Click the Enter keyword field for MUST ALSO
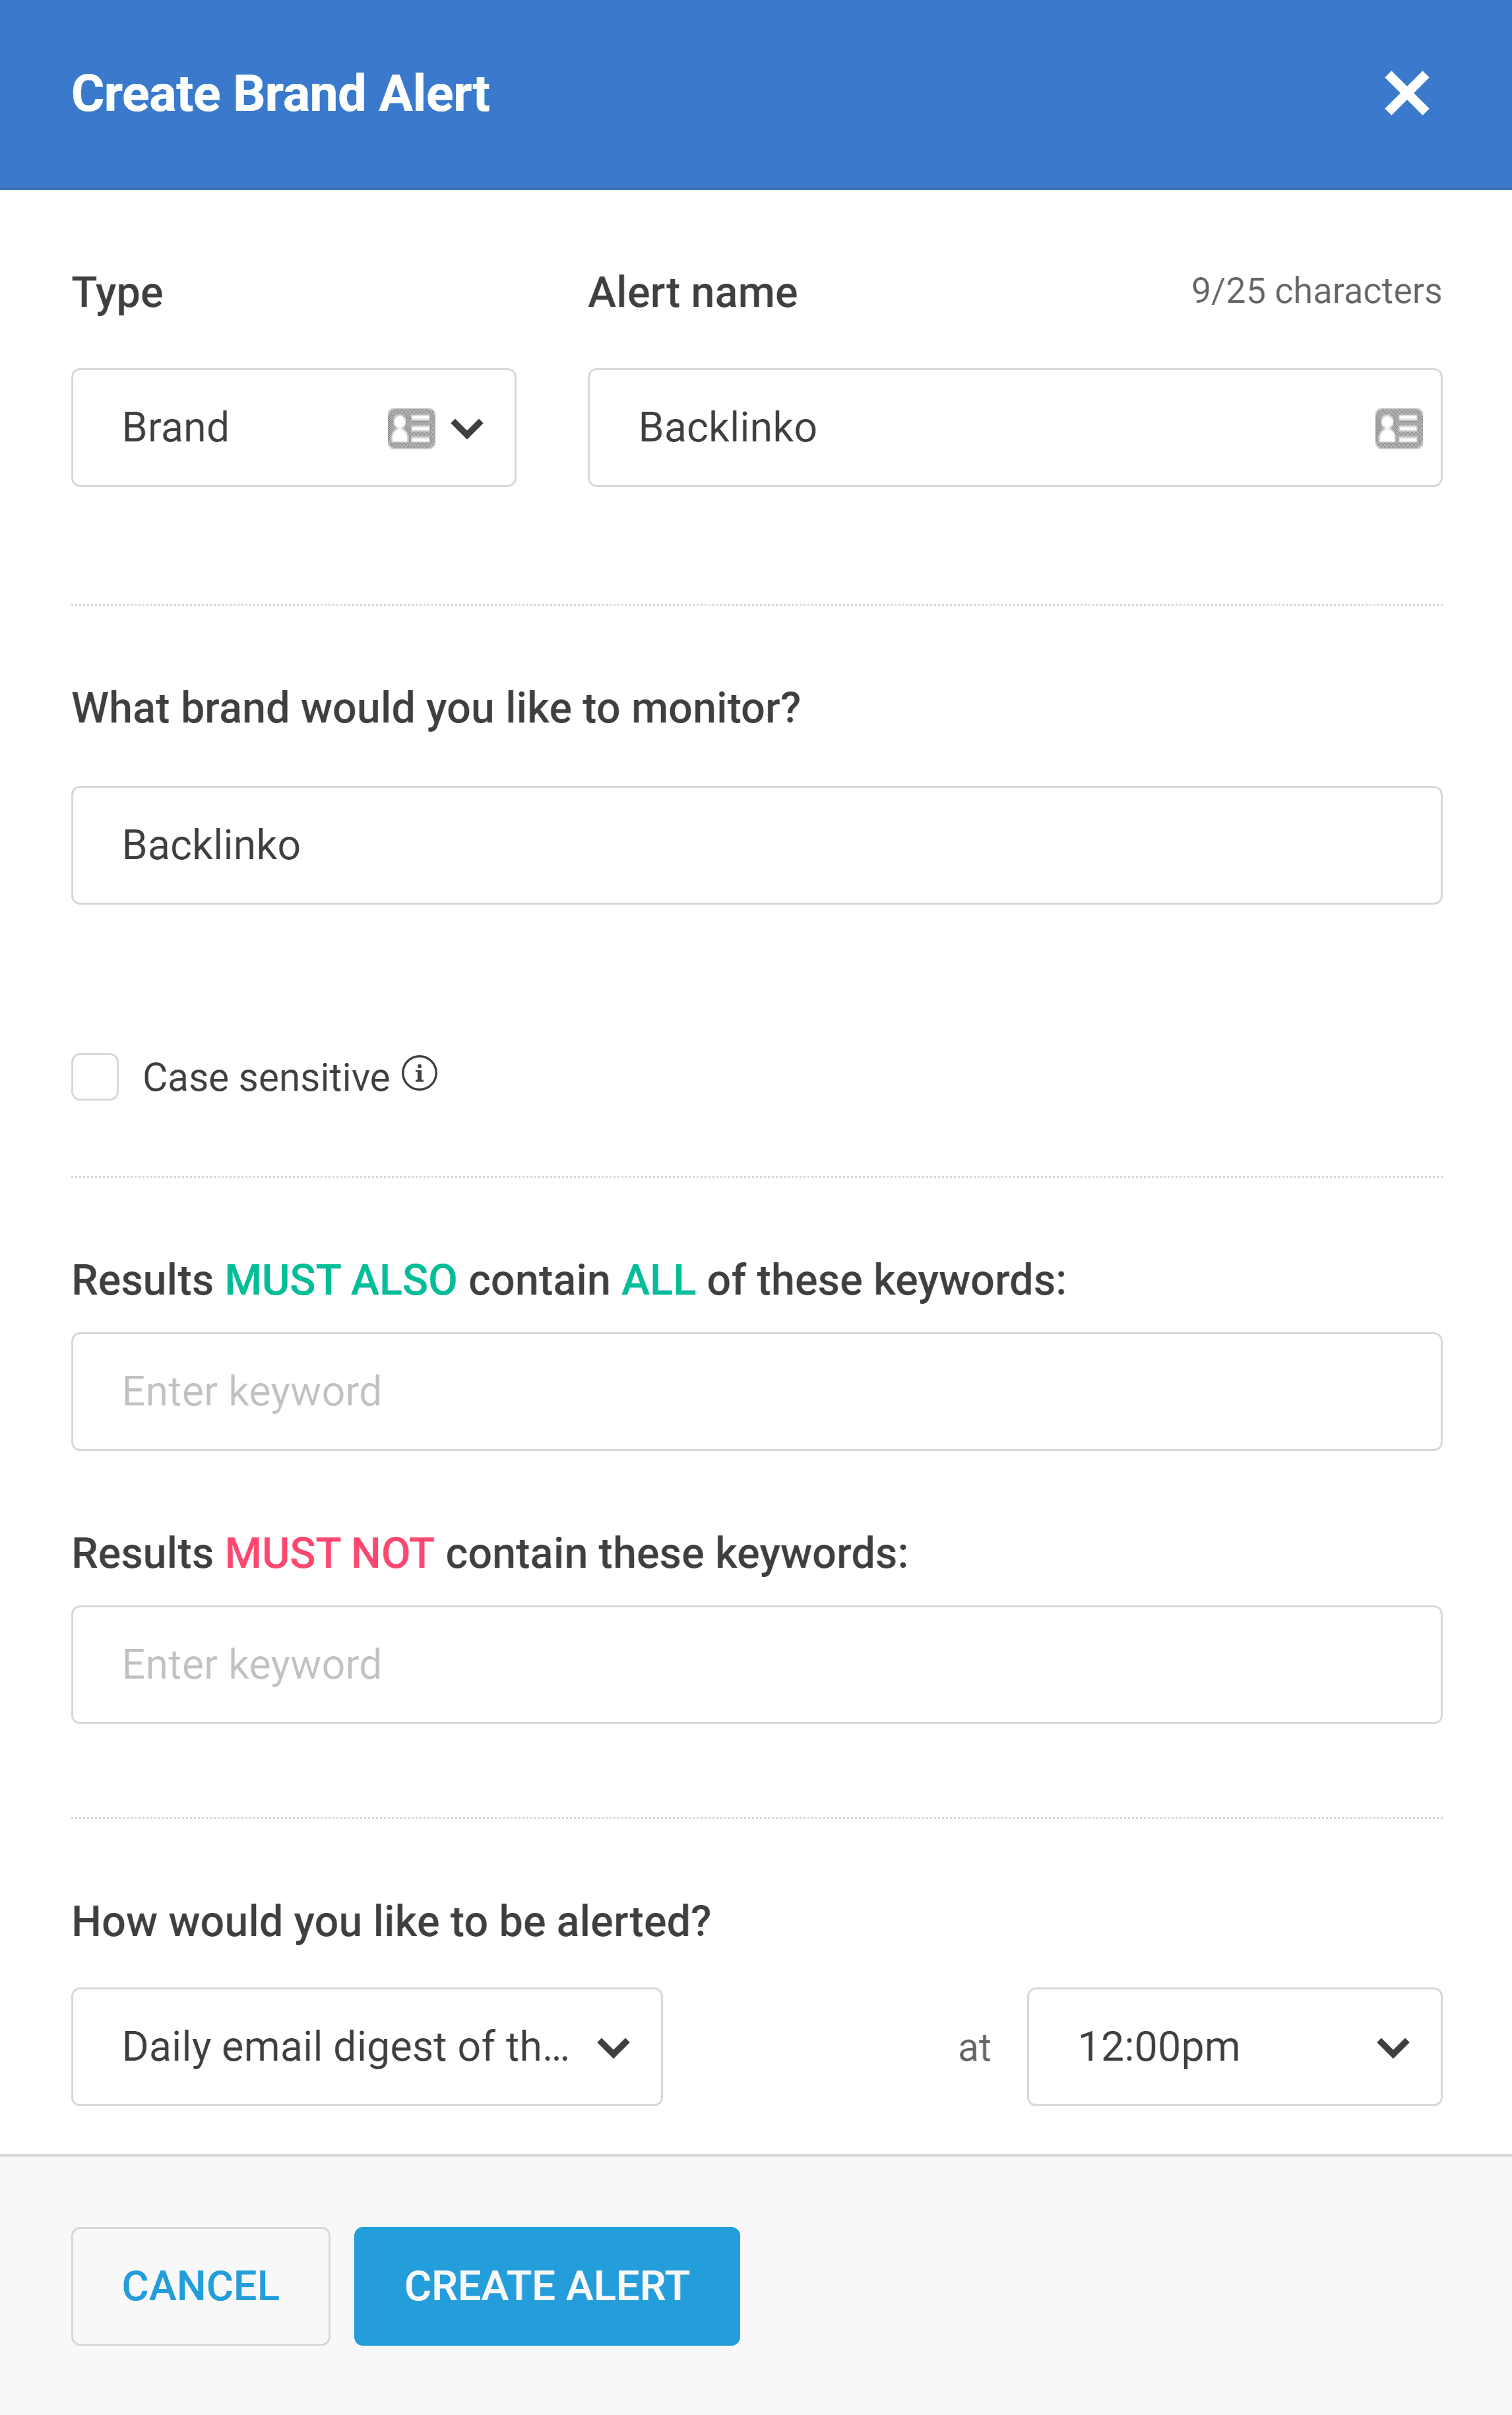The width and height of the screenshot is (1512, 2415). click(x=756, y=1390)
